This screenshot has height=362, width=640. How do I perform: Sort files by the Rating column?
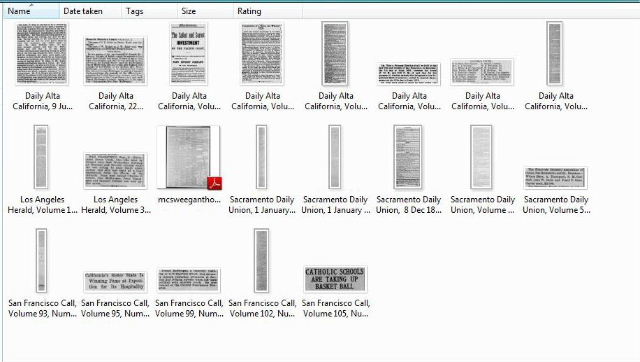tap(268, 11)
